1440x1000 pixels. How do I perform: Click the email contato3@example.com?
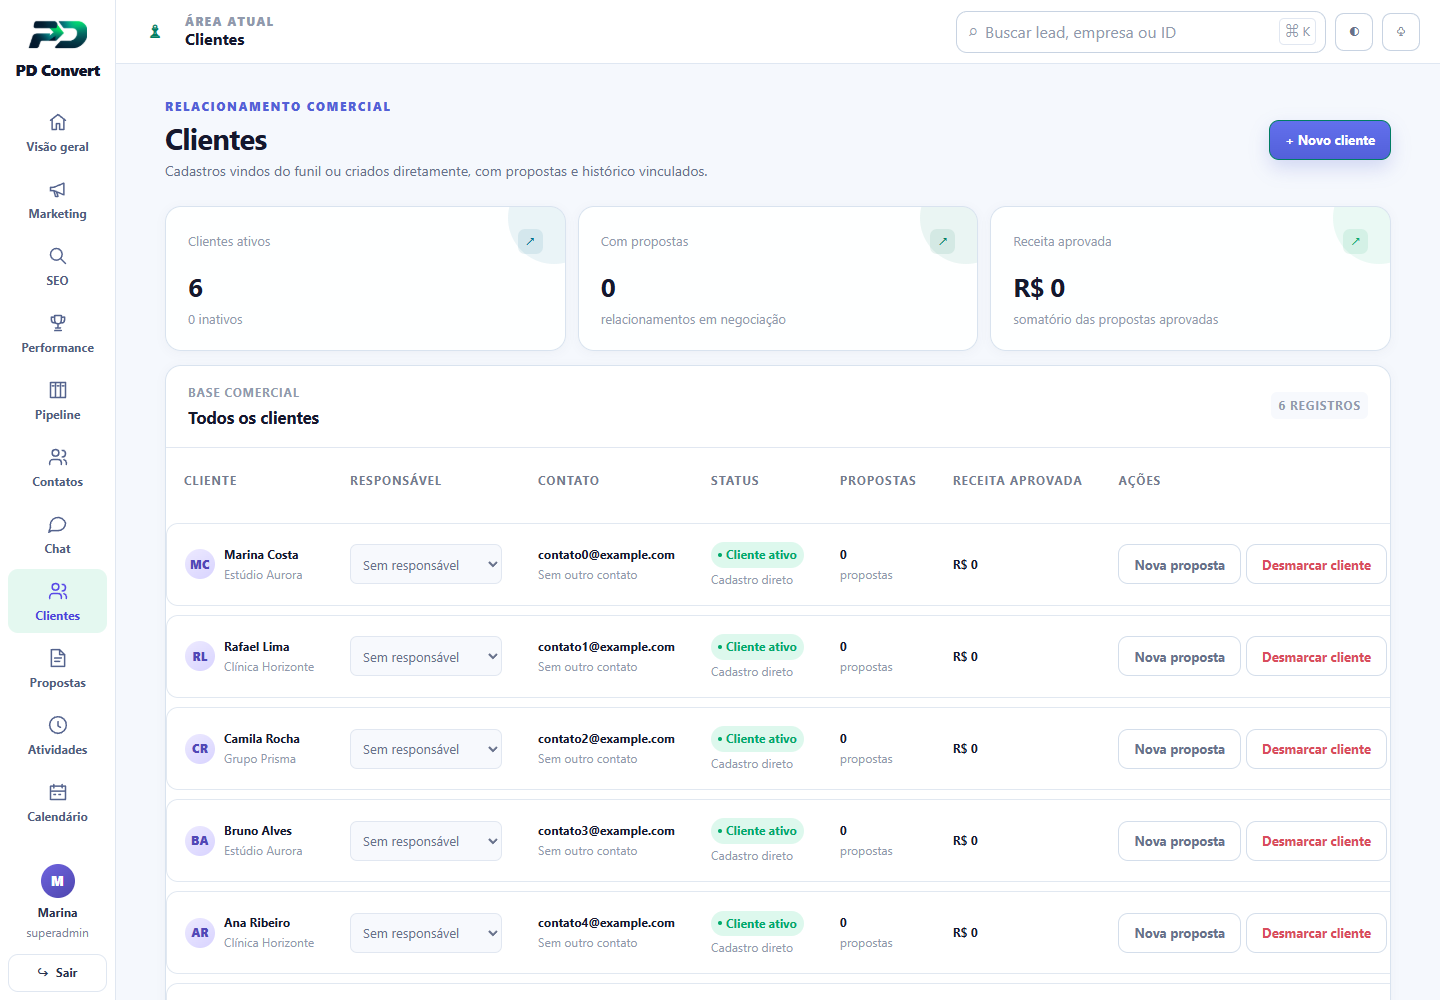(x=606, y=831)
